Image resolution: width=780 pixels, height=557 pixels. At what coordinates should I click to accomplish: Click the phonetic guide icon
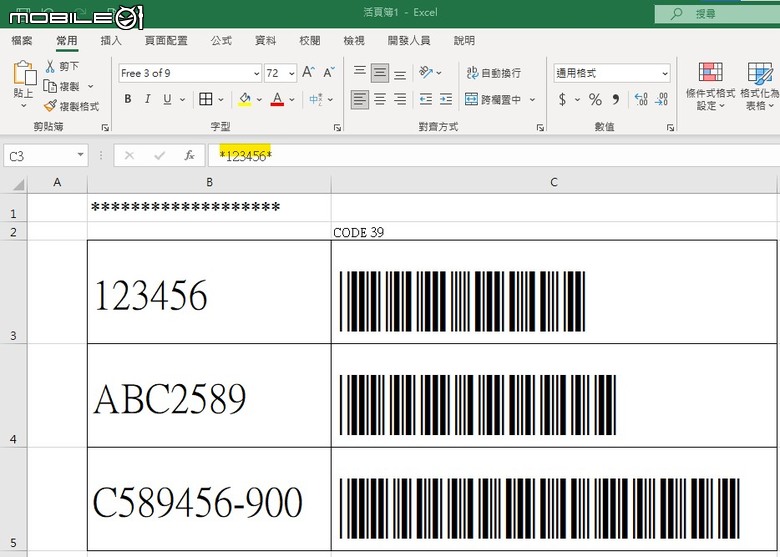316,99
